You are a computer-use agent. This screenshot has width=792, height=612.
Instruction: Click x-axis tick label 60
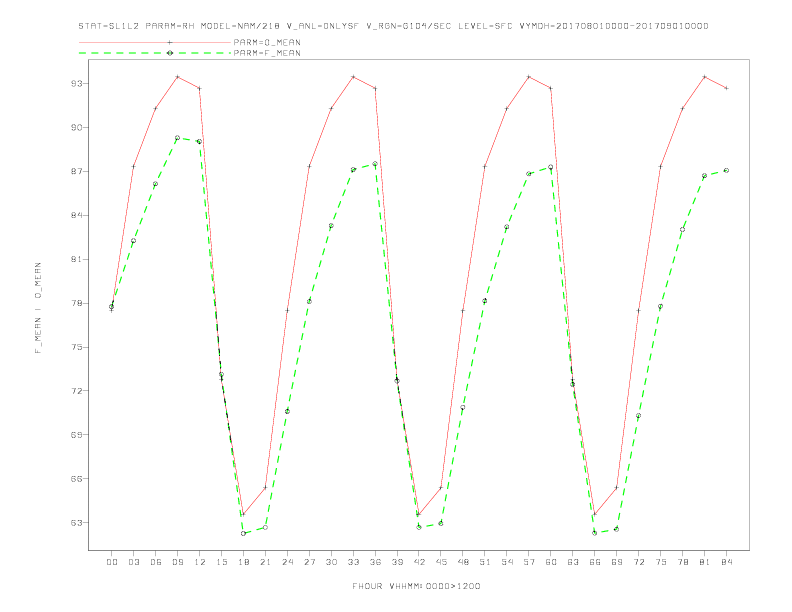coord(551,562)
